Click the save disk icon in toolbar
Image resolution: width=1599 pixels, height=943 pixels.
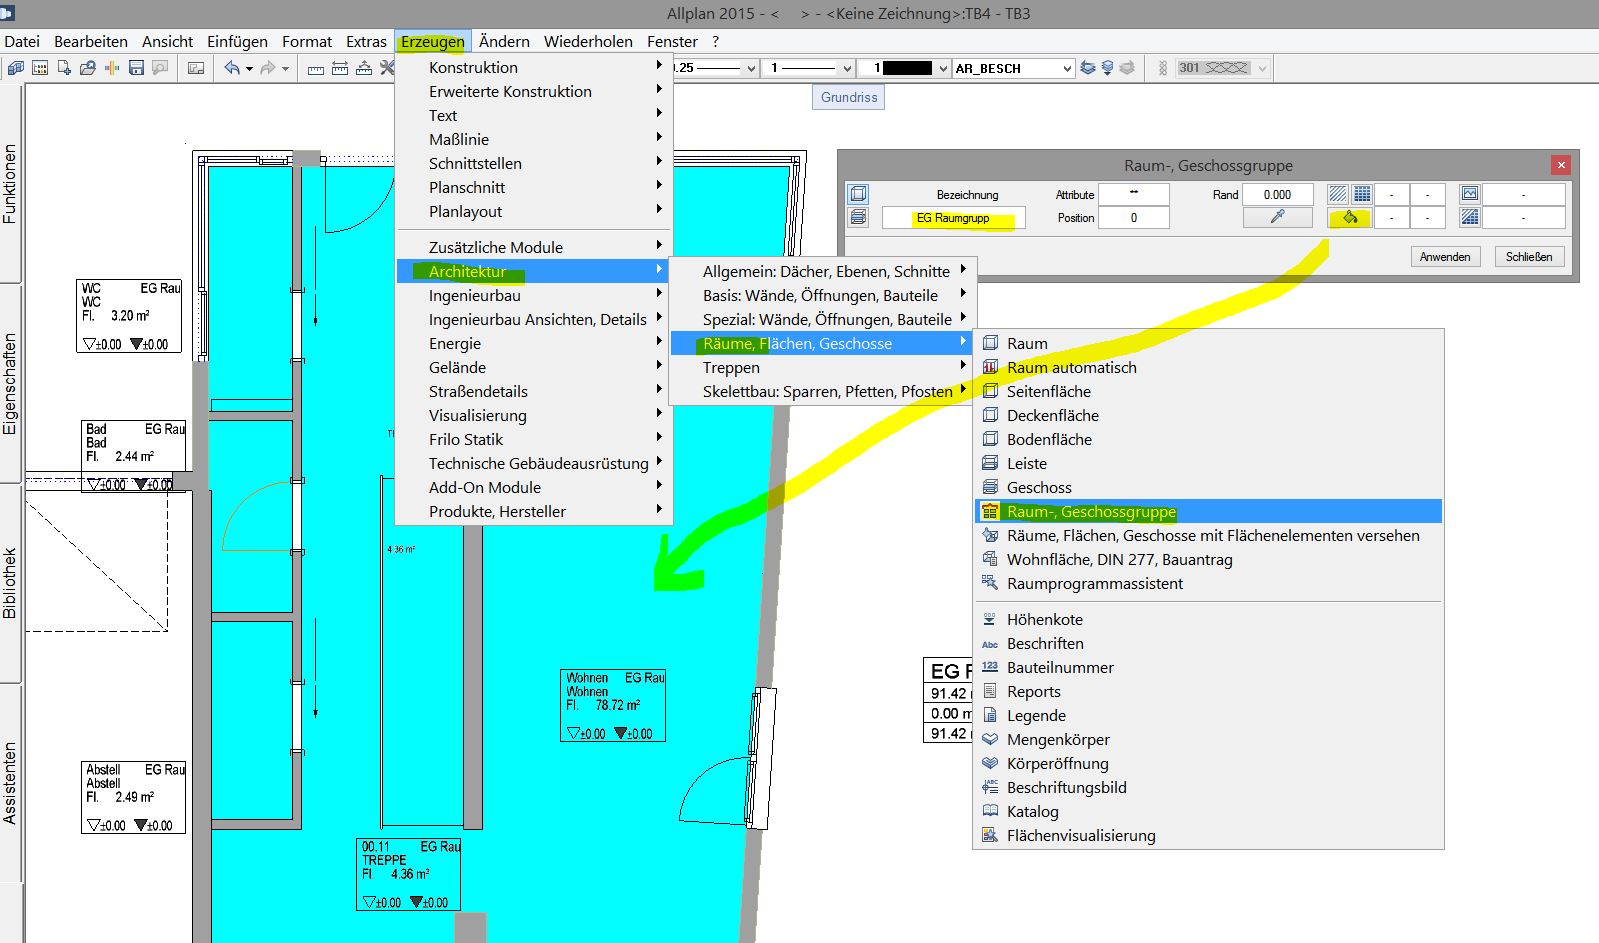(x=136, y=68)
